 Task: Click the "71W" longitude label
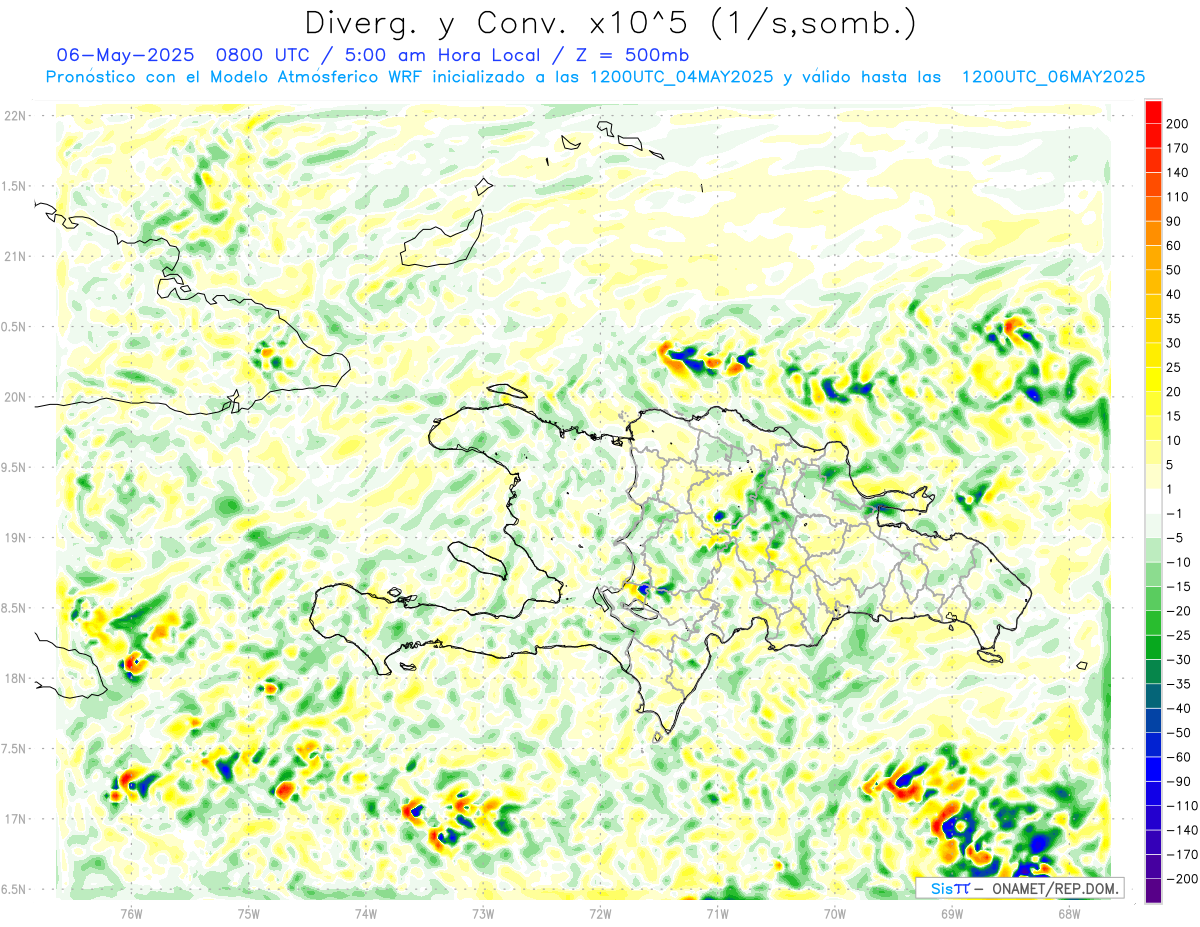click(x=717, y=913)
